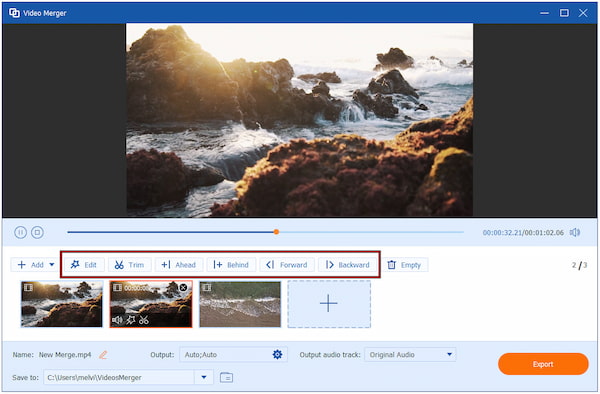Mute the preview volume speaker icon
The height and width of the screenshot is (394, 600).
(575, 232)
